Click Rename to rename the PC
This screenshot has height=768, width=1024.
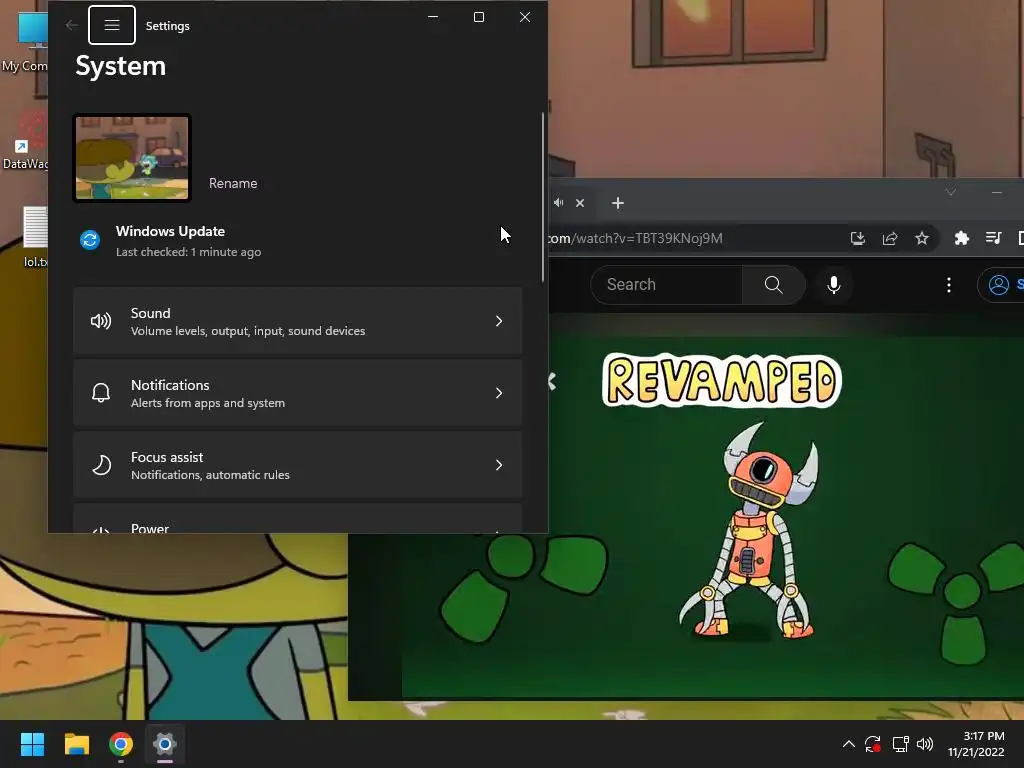(233, 184)
